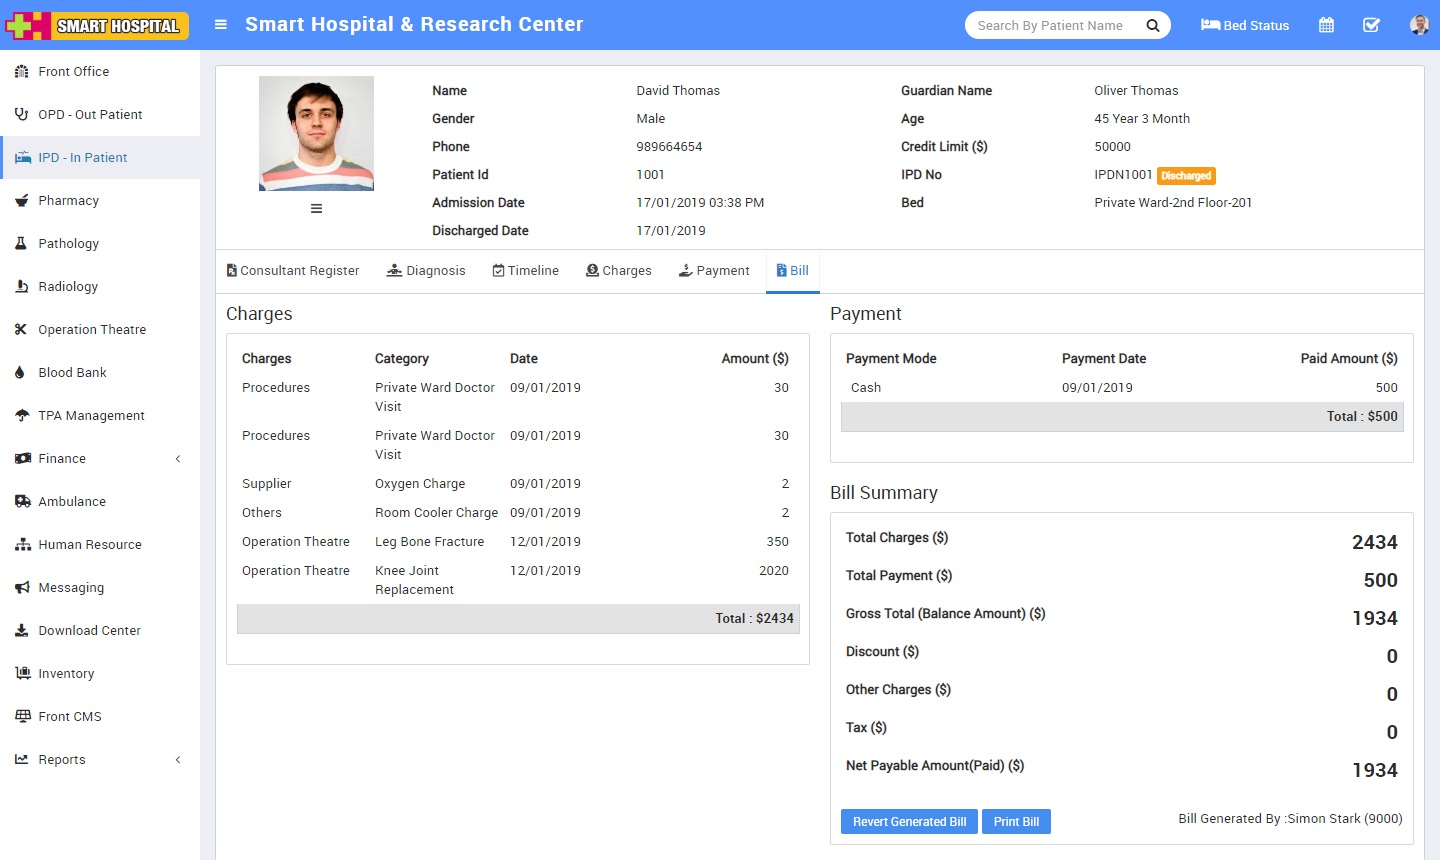
Task: Click the hamburger menu icon in header
Action: point(221,25)
